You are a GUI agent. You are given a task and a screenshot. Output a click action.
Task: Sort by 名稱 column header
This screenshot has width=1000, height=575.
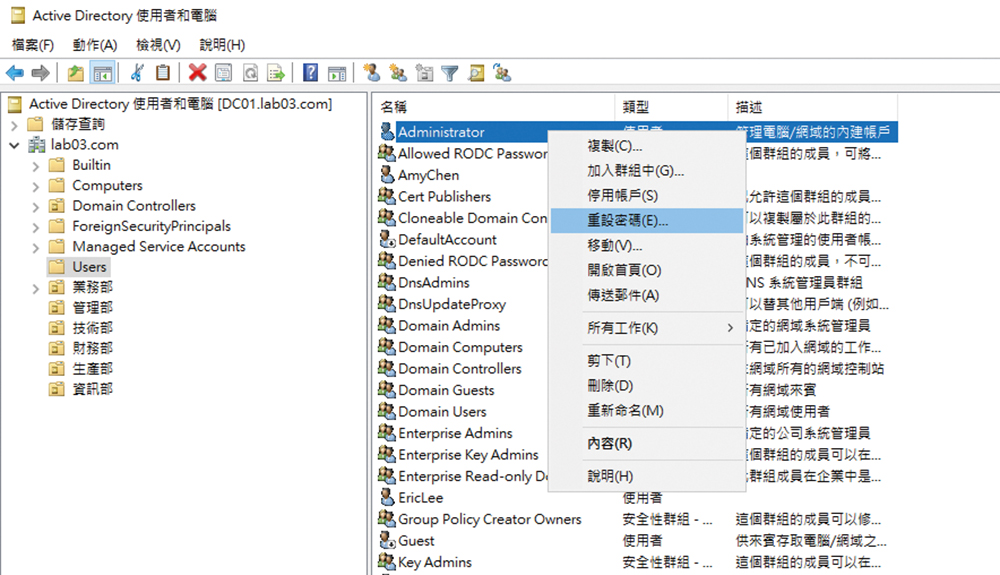pyautogui.click(x=494, y=106)
